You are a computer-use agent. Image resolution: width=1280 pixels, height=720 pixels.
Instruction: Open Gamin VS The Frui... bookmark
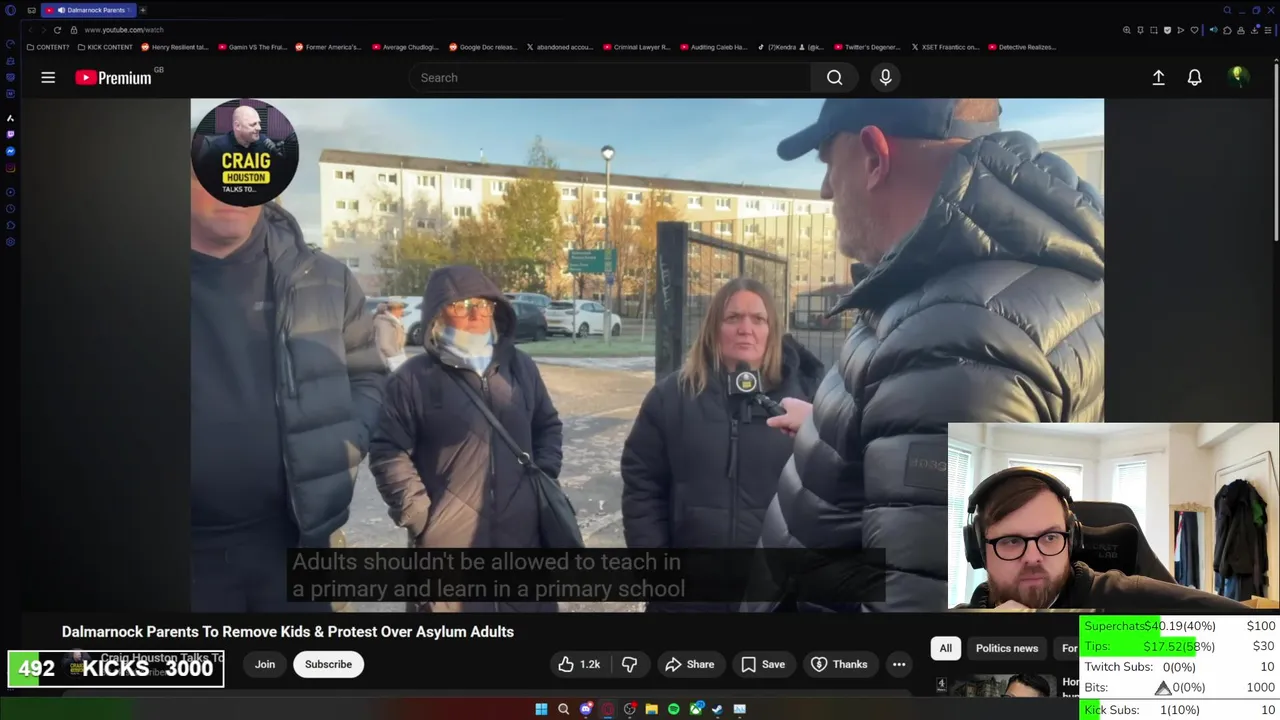252,47
